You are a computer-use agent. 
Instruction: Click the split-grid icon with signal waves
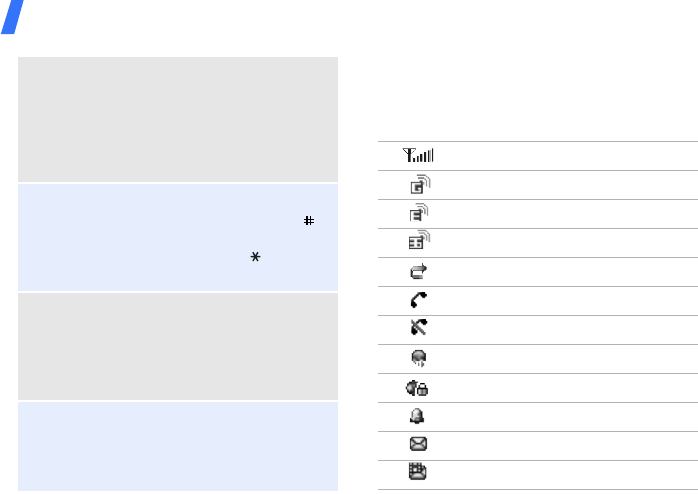tap(420, 242)
